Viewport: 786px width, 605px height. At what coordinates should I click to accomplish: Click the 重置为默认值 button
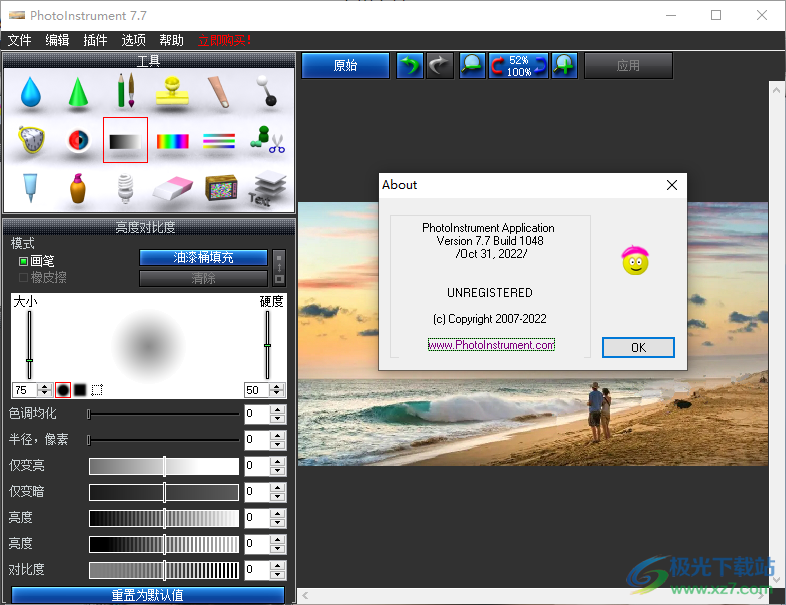(x=148, y=595)
